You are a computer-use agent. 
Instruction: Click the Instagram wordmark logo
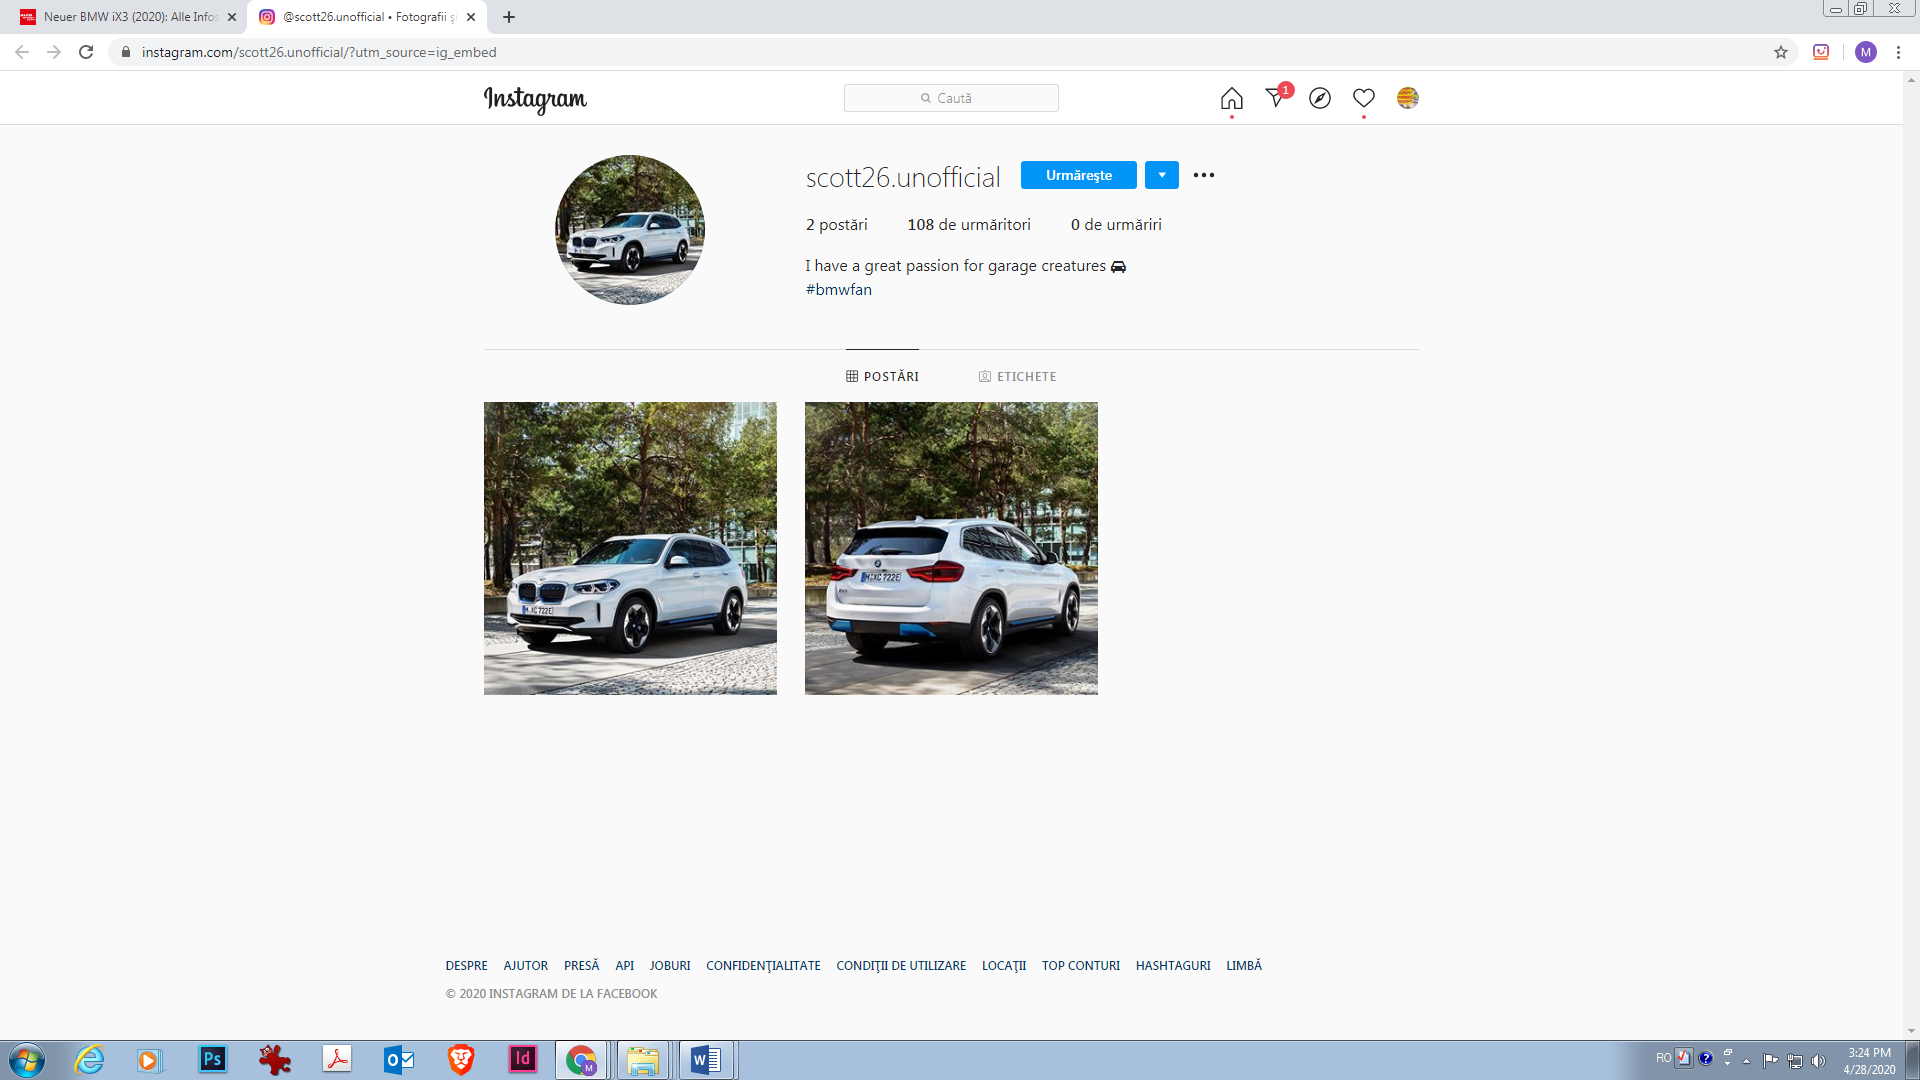coord(536,100)
